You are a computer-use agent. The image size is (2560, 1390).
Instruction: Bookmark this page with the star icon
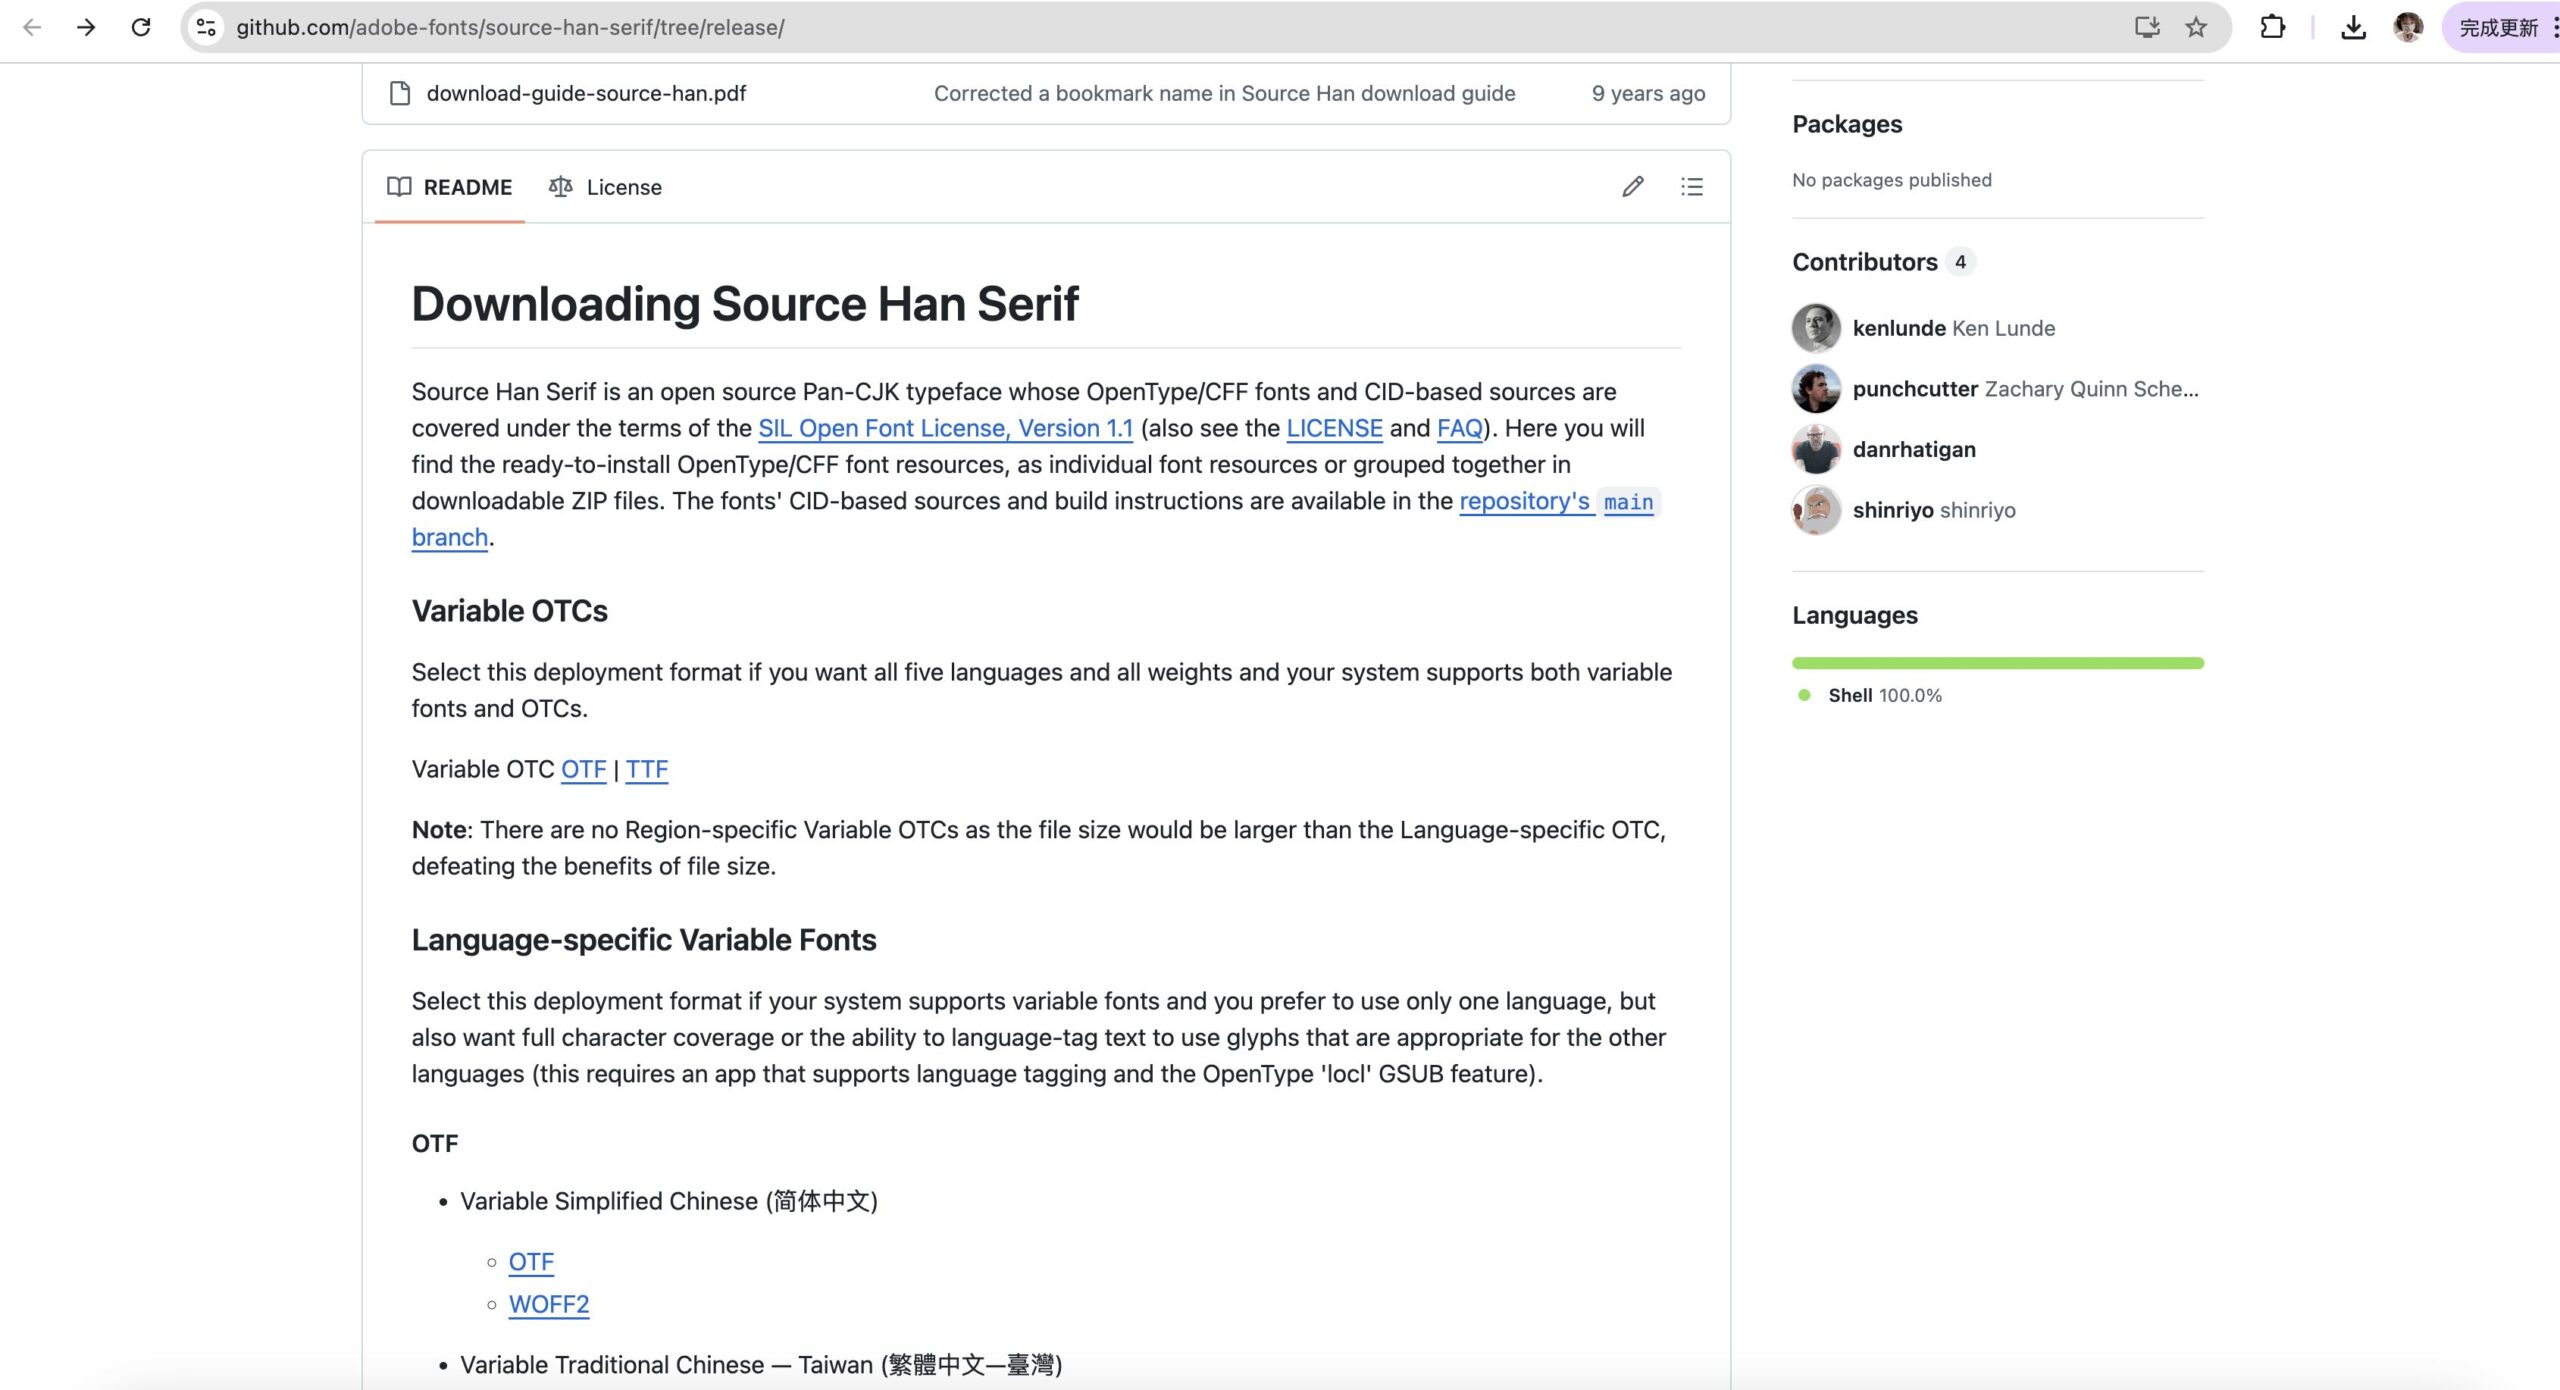coord(2196,27)
